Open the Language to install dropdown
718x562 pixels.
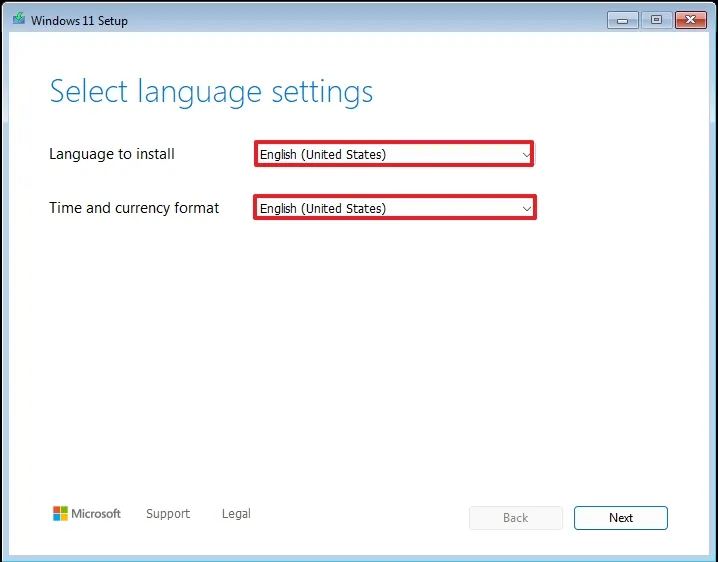[x=394, y=154]
